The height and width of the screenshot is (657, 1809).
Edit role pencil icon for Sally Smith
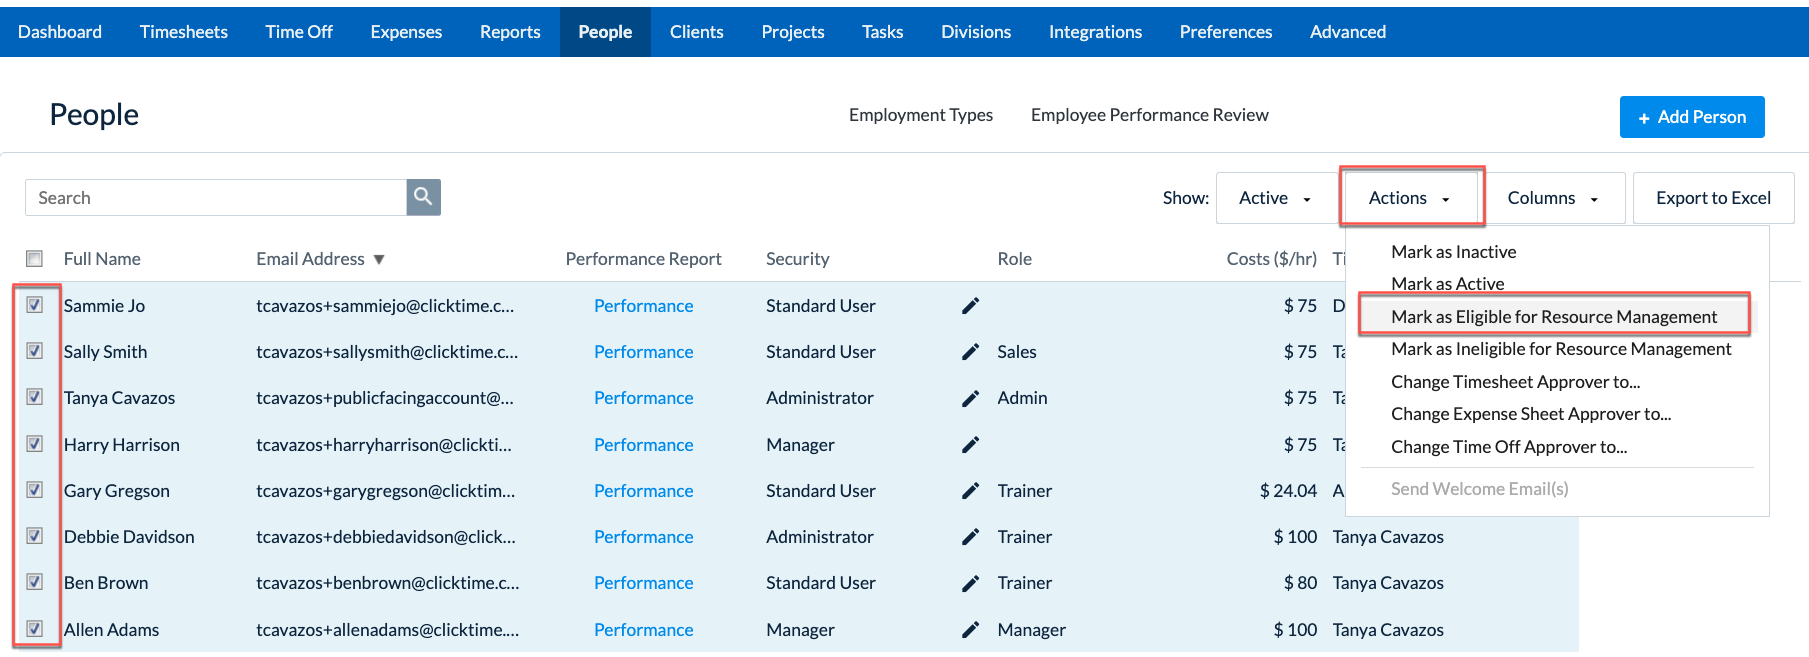(x=970, y=352)
